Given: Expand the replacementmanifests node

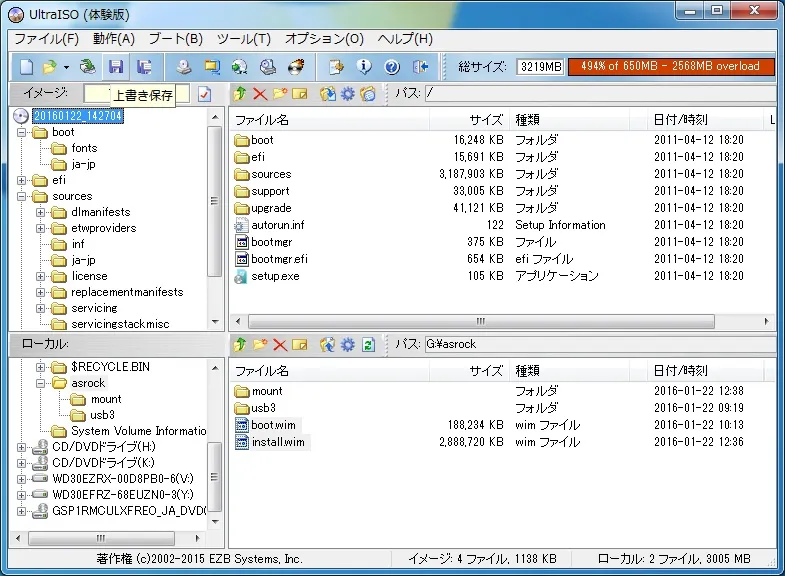Looking at the screenshot, I should (41, 293).
